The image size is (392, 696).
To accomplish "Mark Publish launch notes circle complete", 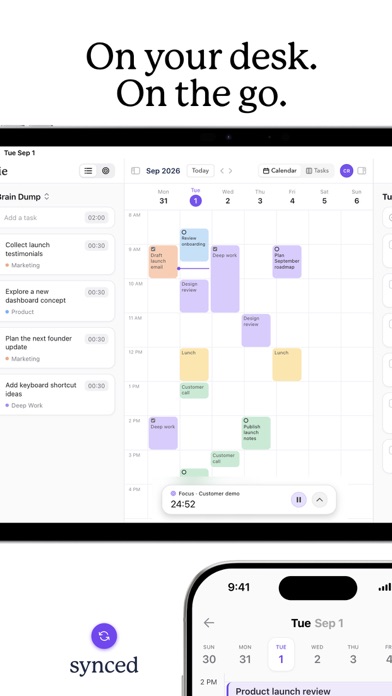I will click(x=246, y=421).
